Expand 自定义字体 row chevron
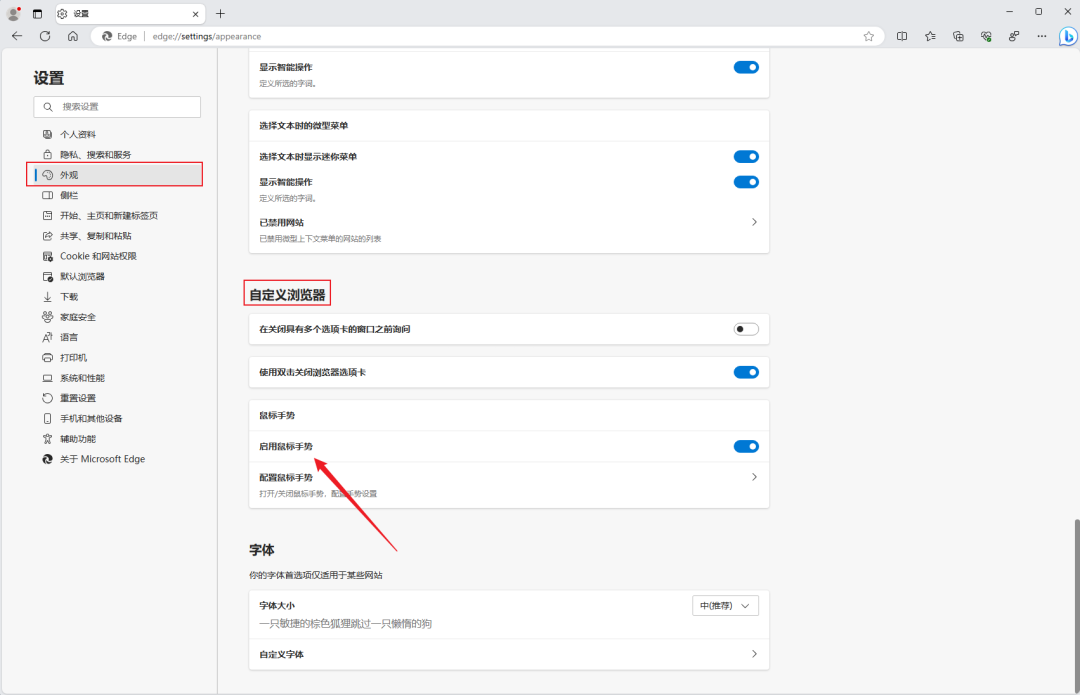The height and width of the screenshot is (695, 1080). tap(754, 654)
